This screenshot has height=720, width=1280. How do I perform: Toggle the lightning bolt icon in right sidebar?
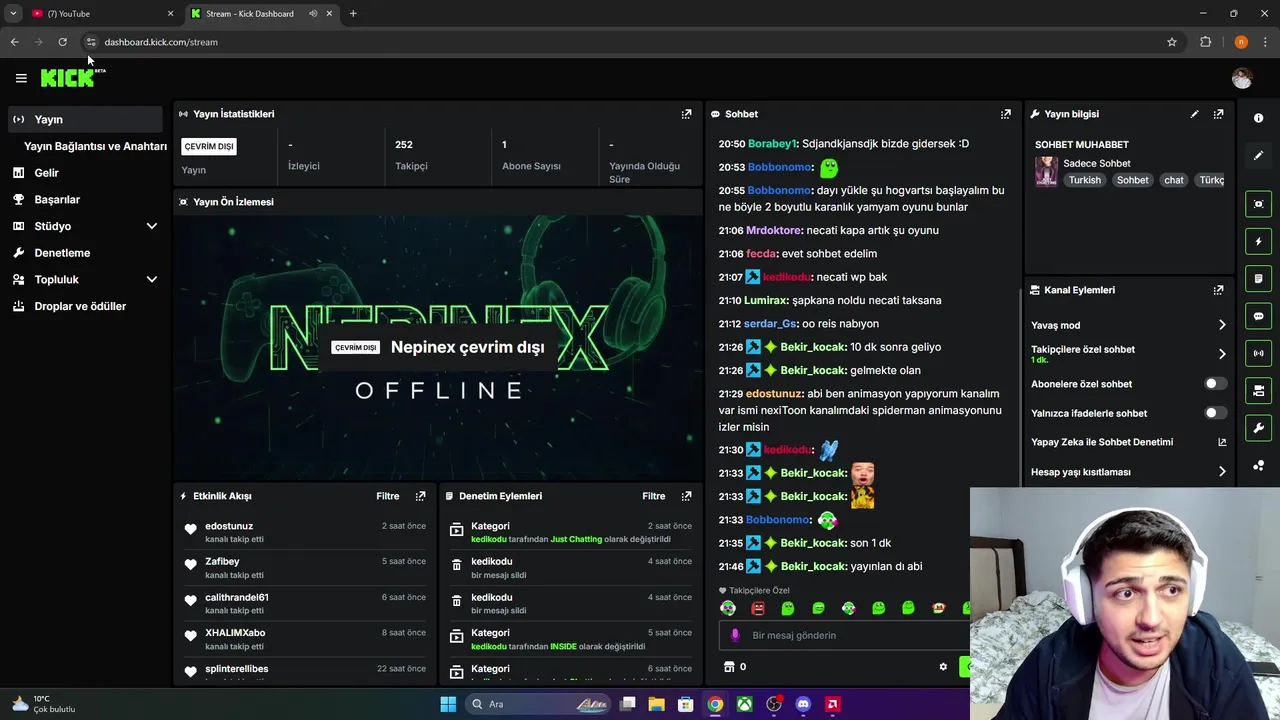[1258, 241]
